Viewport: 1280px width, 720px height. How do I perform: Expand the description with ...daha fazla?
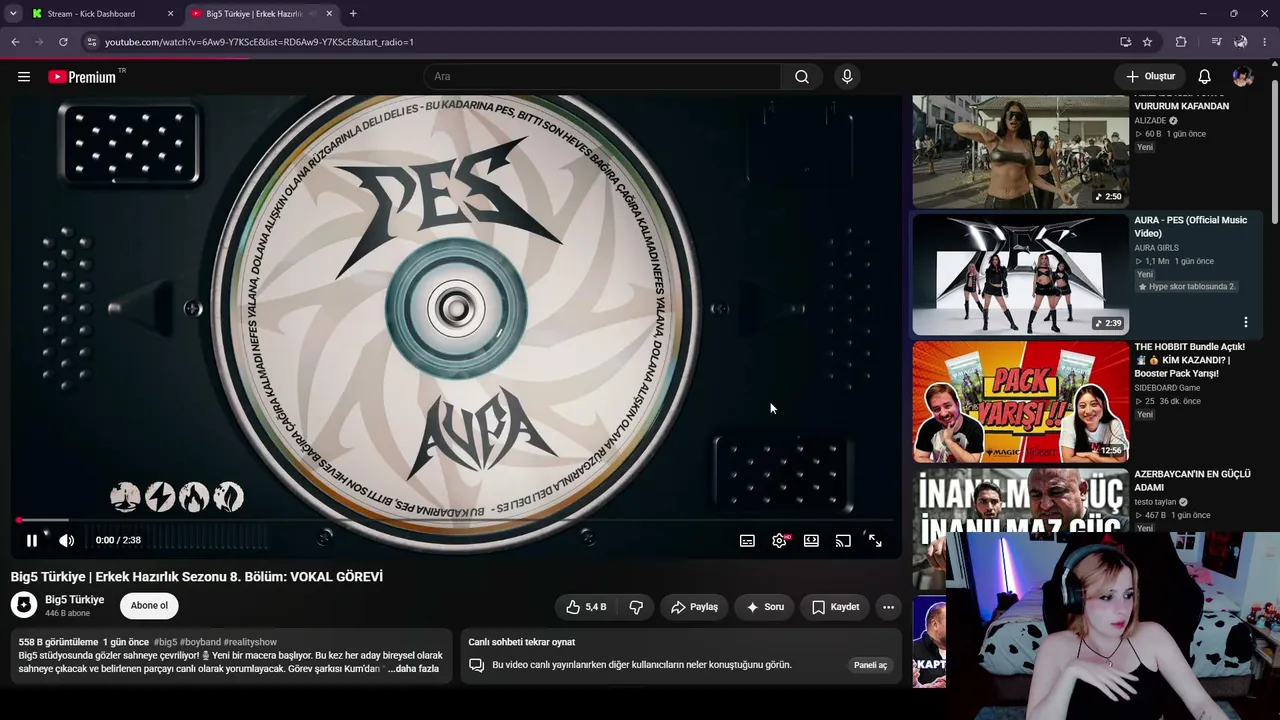click(x=413, y=669)
